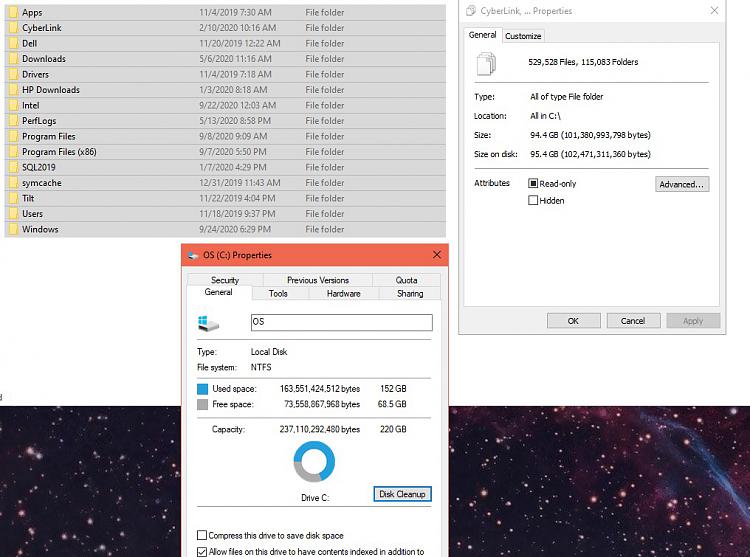Select the Windows folder name
The width and height of the screenshot is (750, 557).
point(40,229)
